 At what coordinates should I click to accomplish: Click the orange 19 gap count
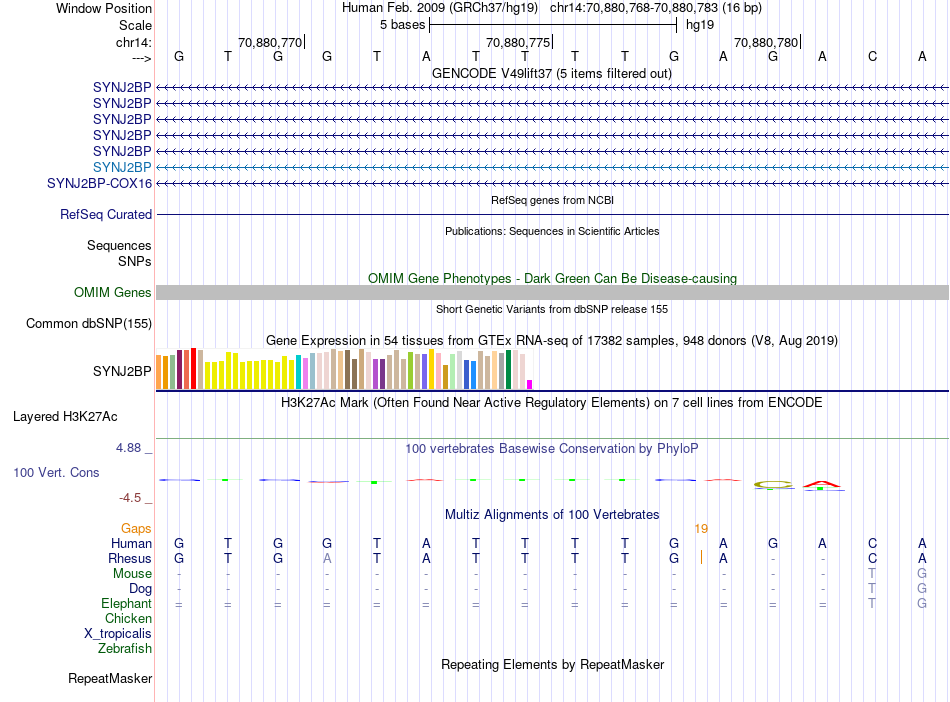(x=701, y=529)
